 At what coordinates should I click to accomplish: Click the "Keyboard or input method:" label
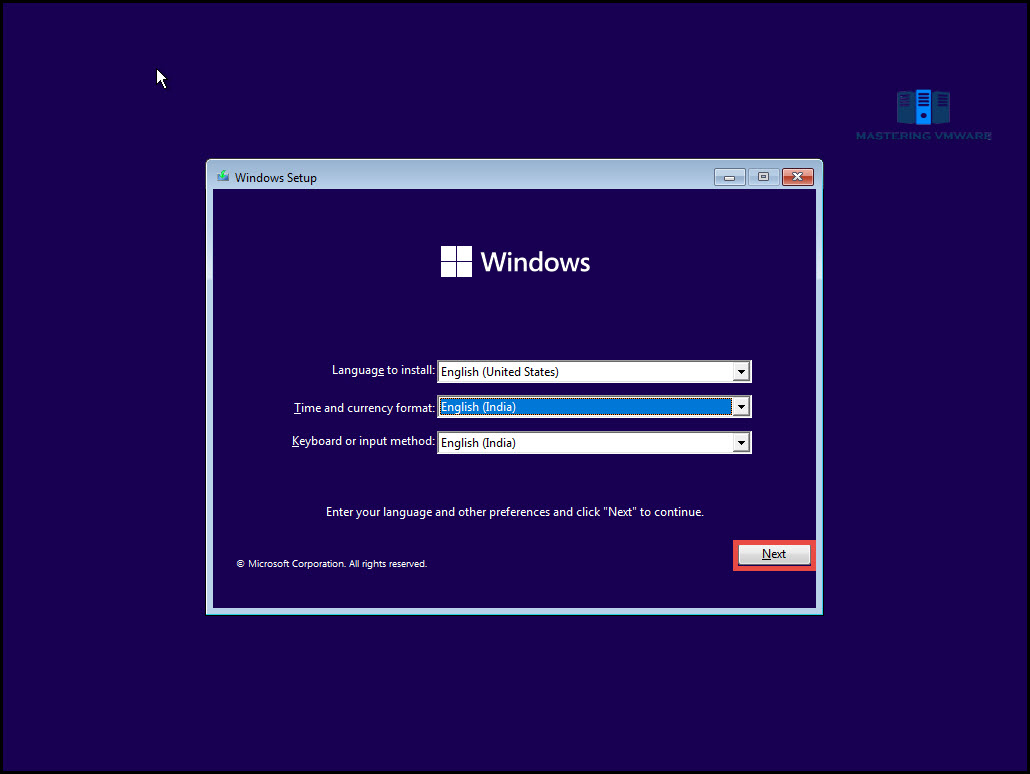click(363, 441)
